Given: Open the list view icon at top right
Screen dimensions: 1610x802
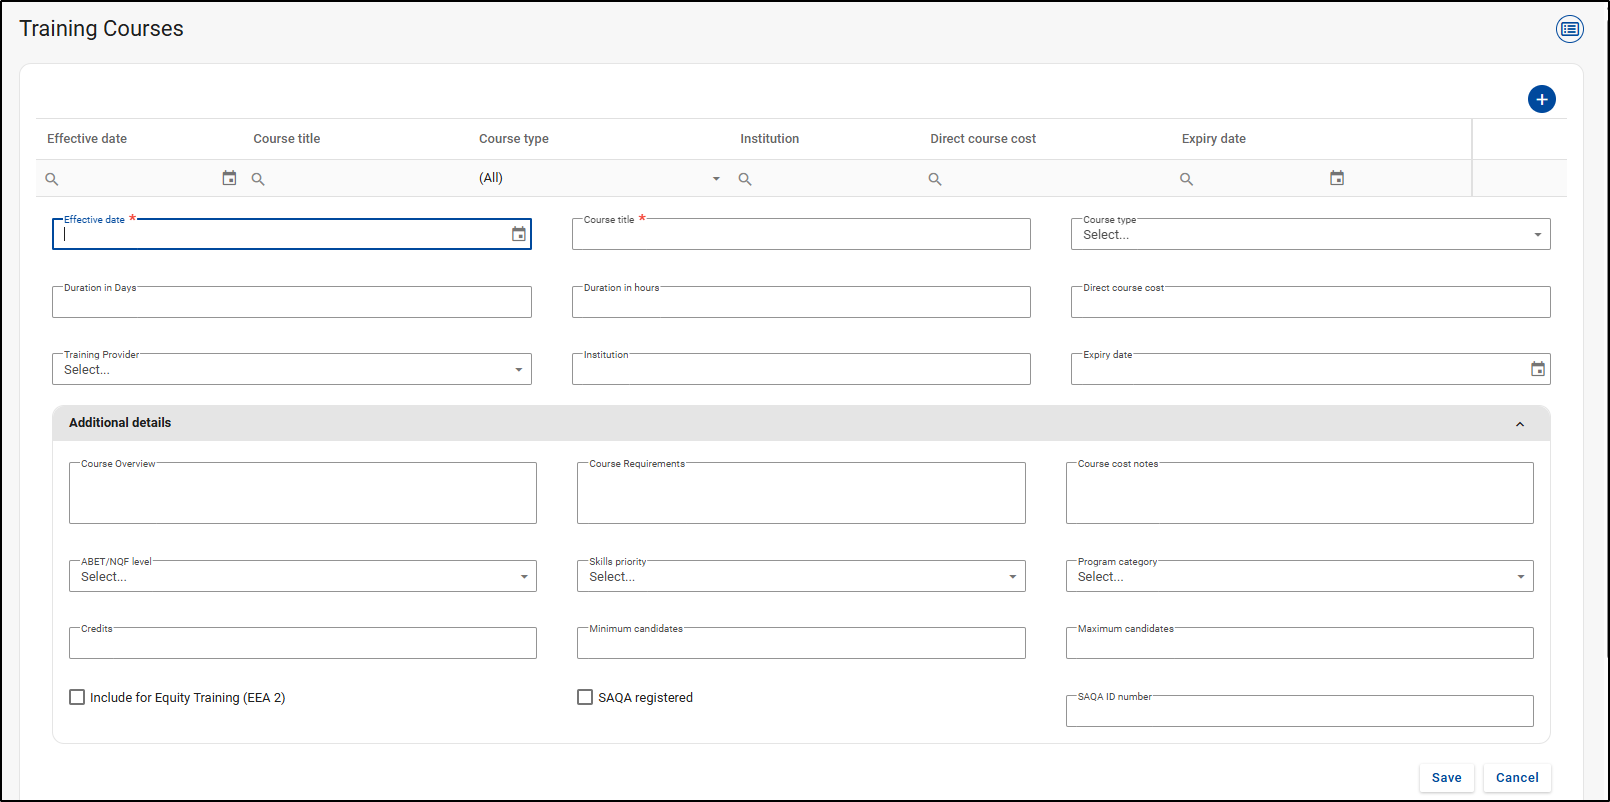Looking at the screenshot, I should pyautogui.click(x=1569, y=29).
